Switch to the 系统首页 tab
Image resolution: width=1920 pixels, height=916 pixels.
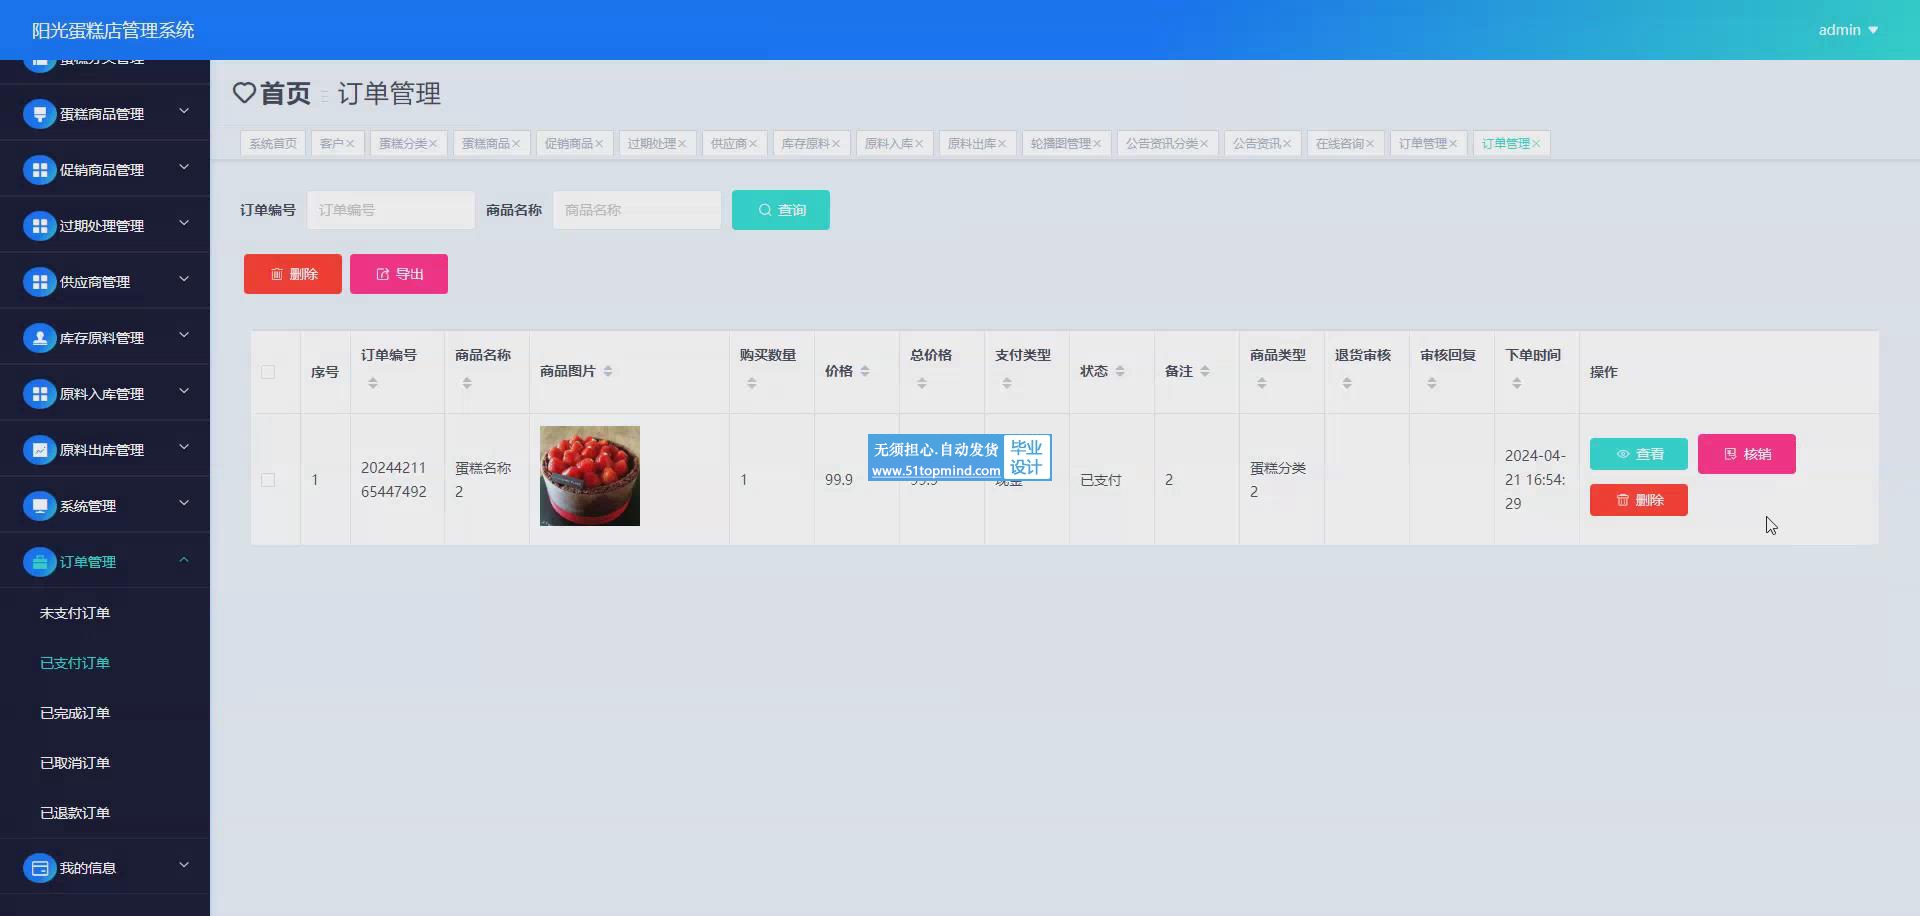click(x=273, y=144)
